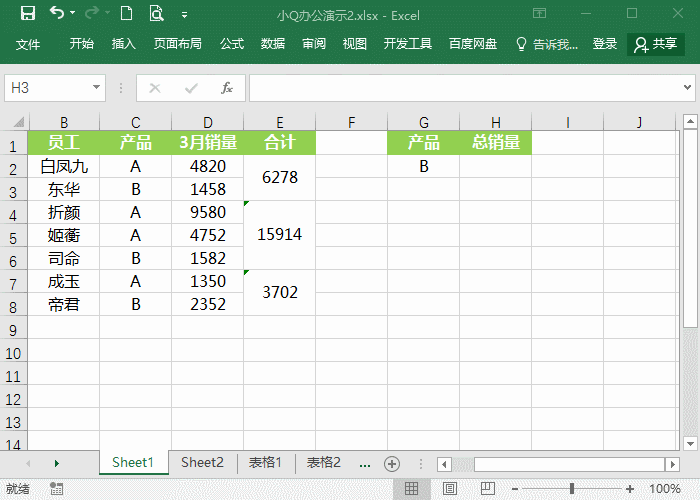Switch to the 表格2 sheet tab
700x500 pixels.
pos(323,462)
